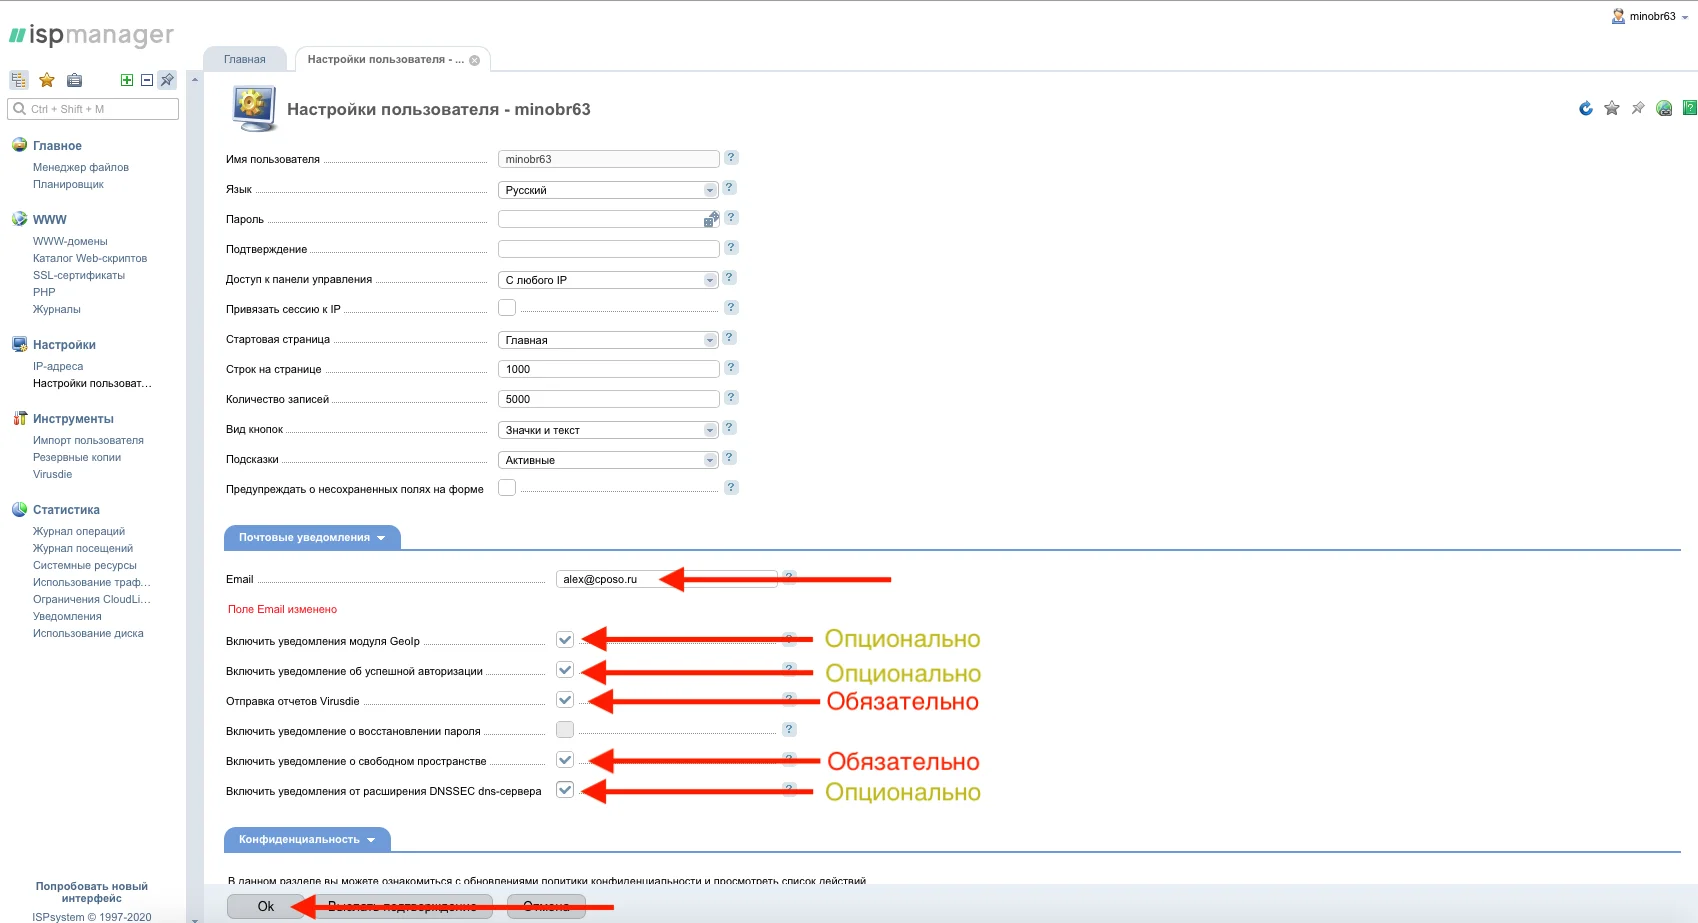Collapse all menu sections with minus icon
1698x923 pixels.
(147, 80)
